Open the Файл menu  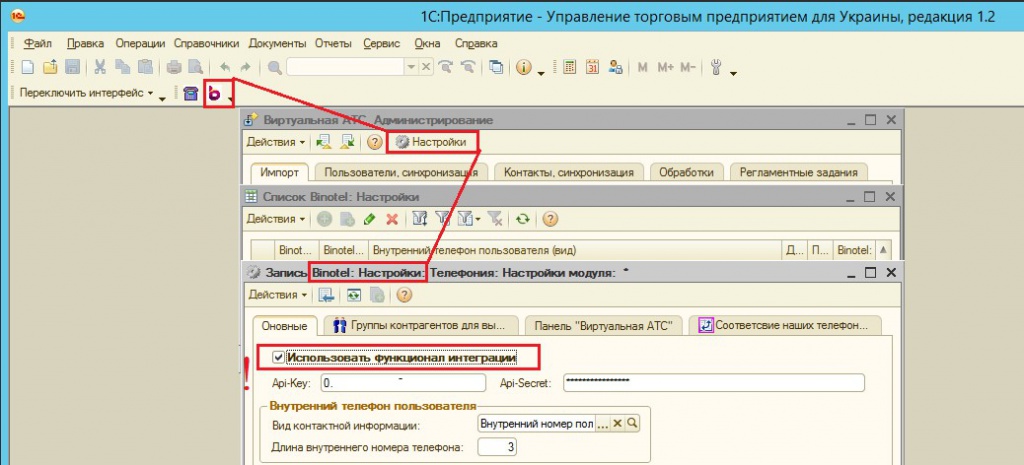coord(37,44)
